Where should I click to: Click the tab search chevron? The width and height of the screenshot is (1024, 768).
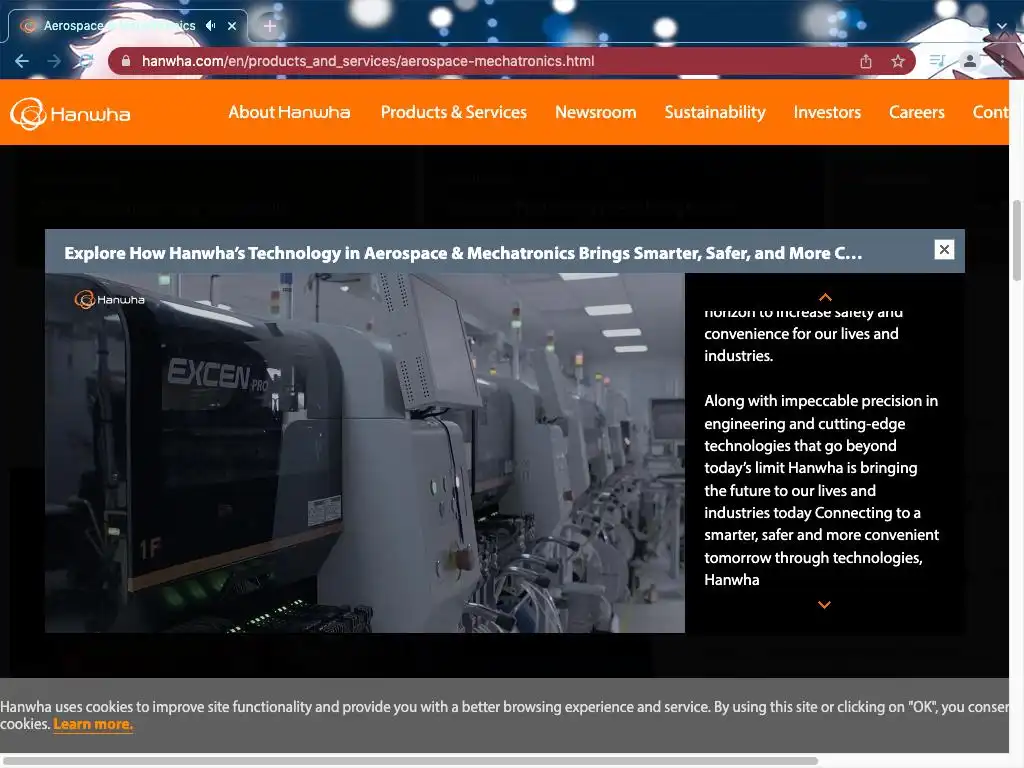pos(1002,26)
